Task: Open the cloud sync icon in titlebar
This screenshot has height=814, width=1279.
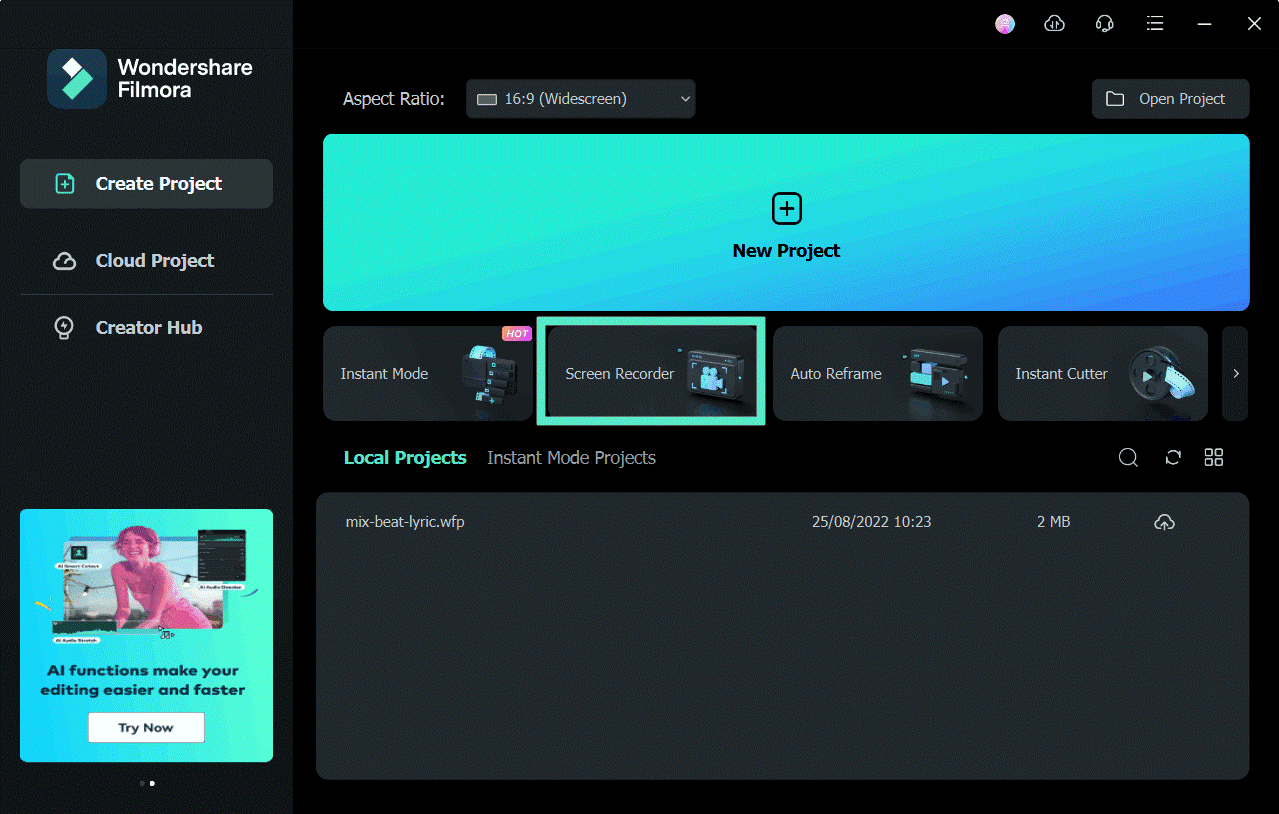Action: pyautogui.click(x=1054, y=23)
